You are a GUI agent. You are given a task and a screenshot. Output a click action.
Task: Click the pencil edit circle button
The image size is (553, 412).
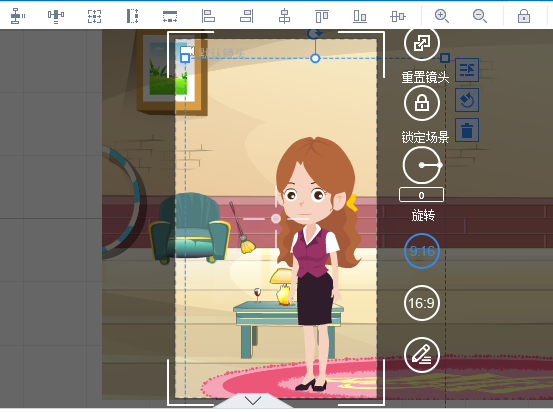point(422,355)
